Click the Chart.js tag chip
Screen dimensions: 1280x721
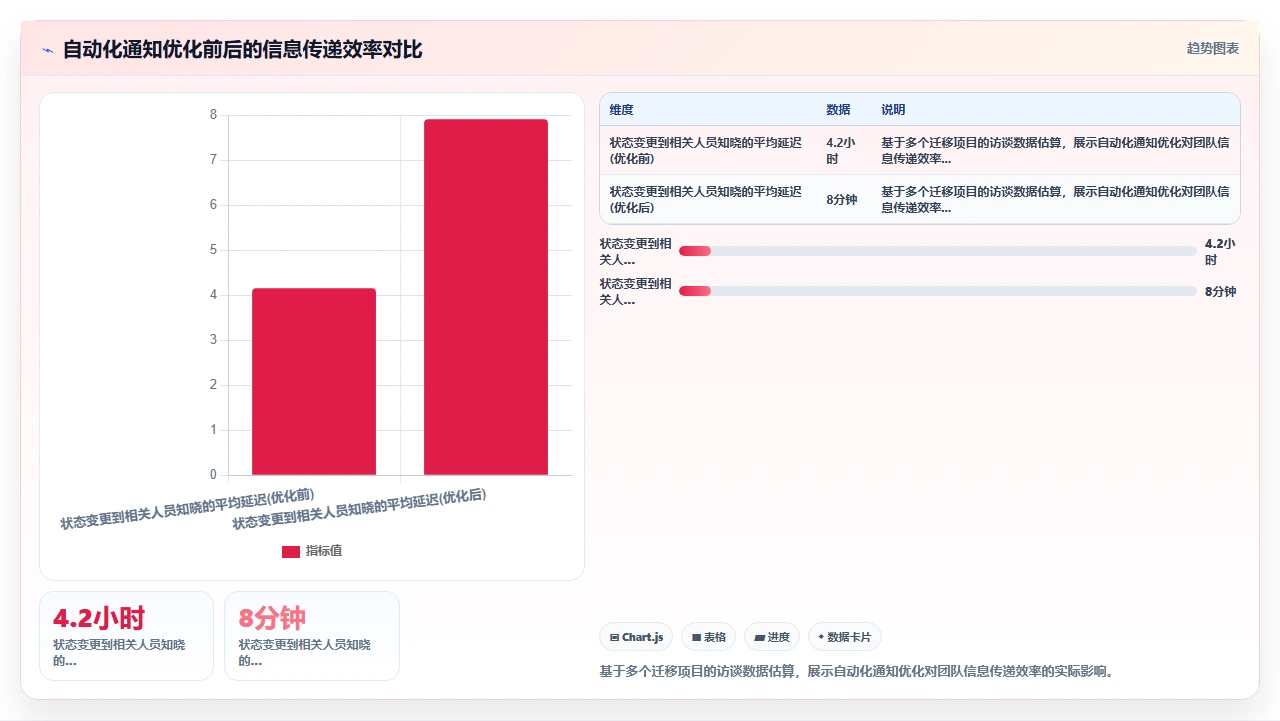636,637
